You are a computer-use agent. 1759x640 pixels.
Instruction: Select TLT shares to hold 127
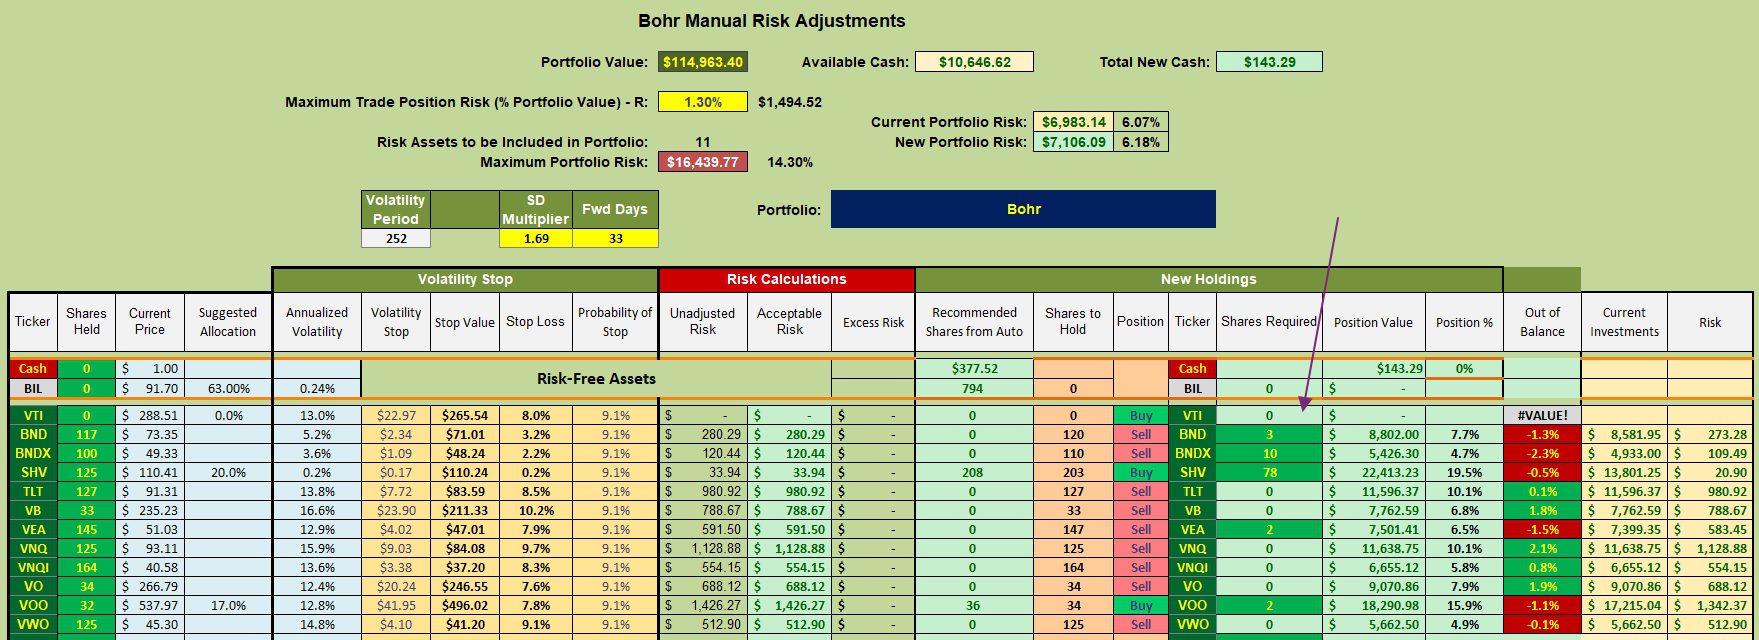(x=1073, y=492)
